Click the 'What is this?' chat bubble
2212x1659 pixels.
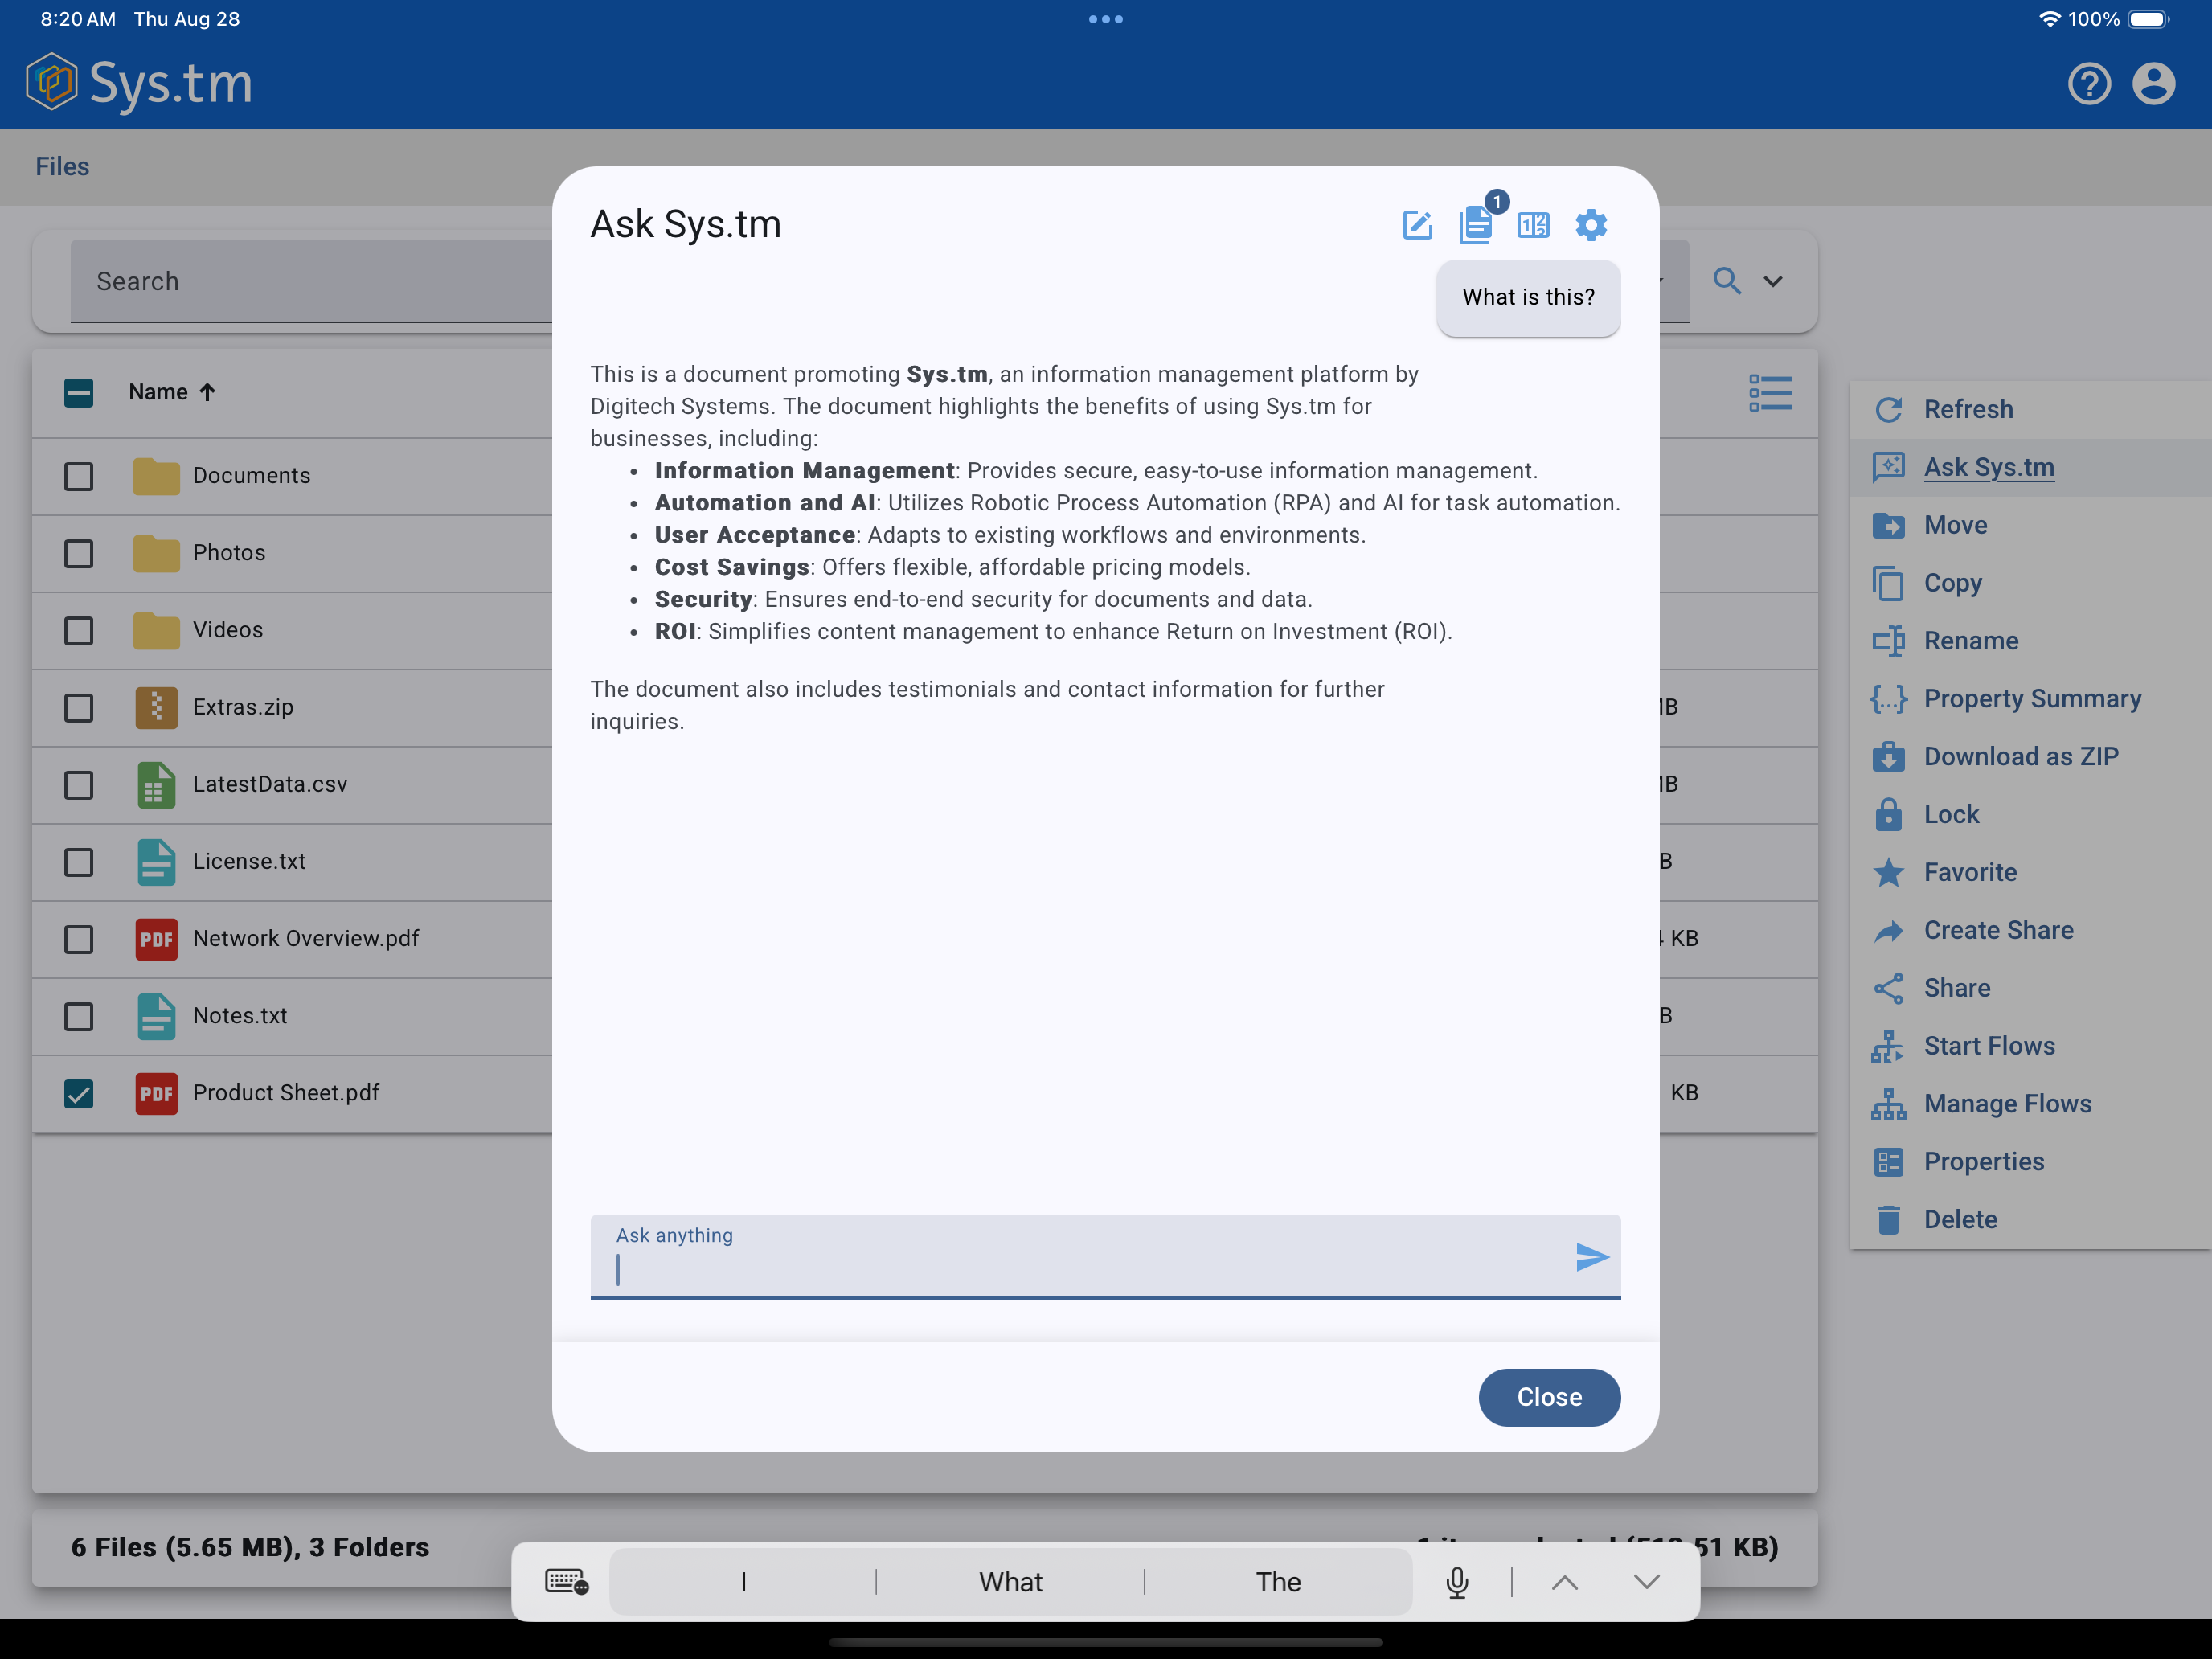[1528, 298]
